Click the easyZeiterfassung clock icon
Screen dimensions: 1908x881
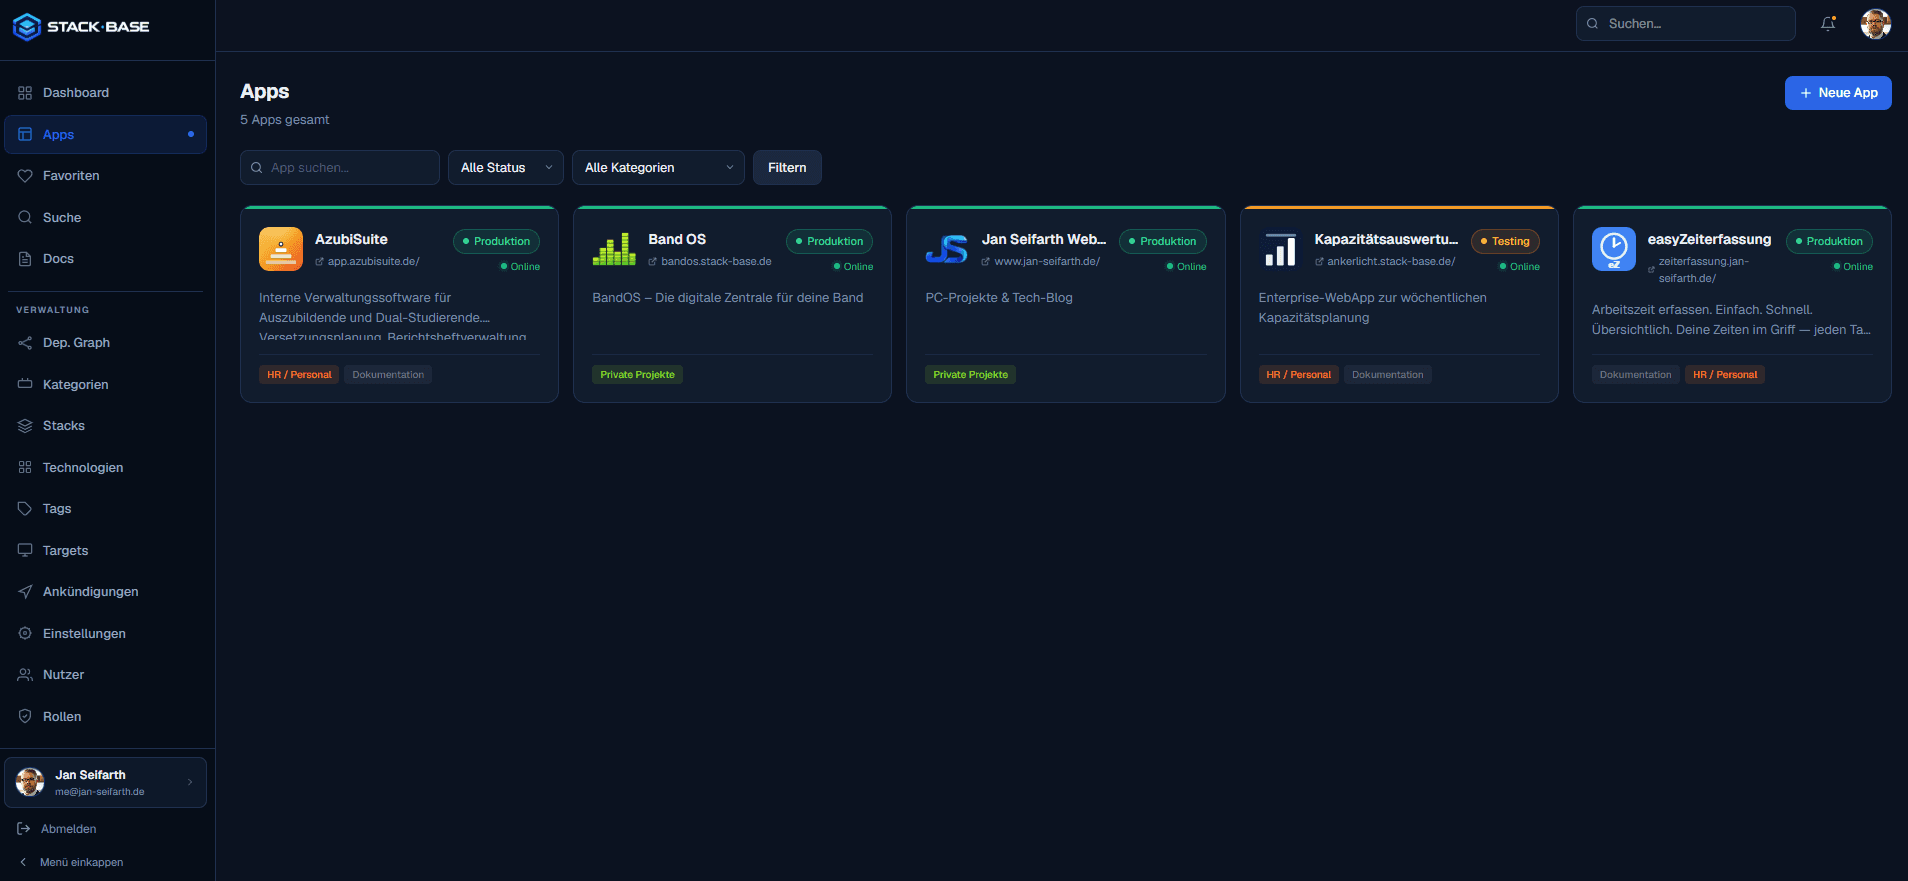1613,249
